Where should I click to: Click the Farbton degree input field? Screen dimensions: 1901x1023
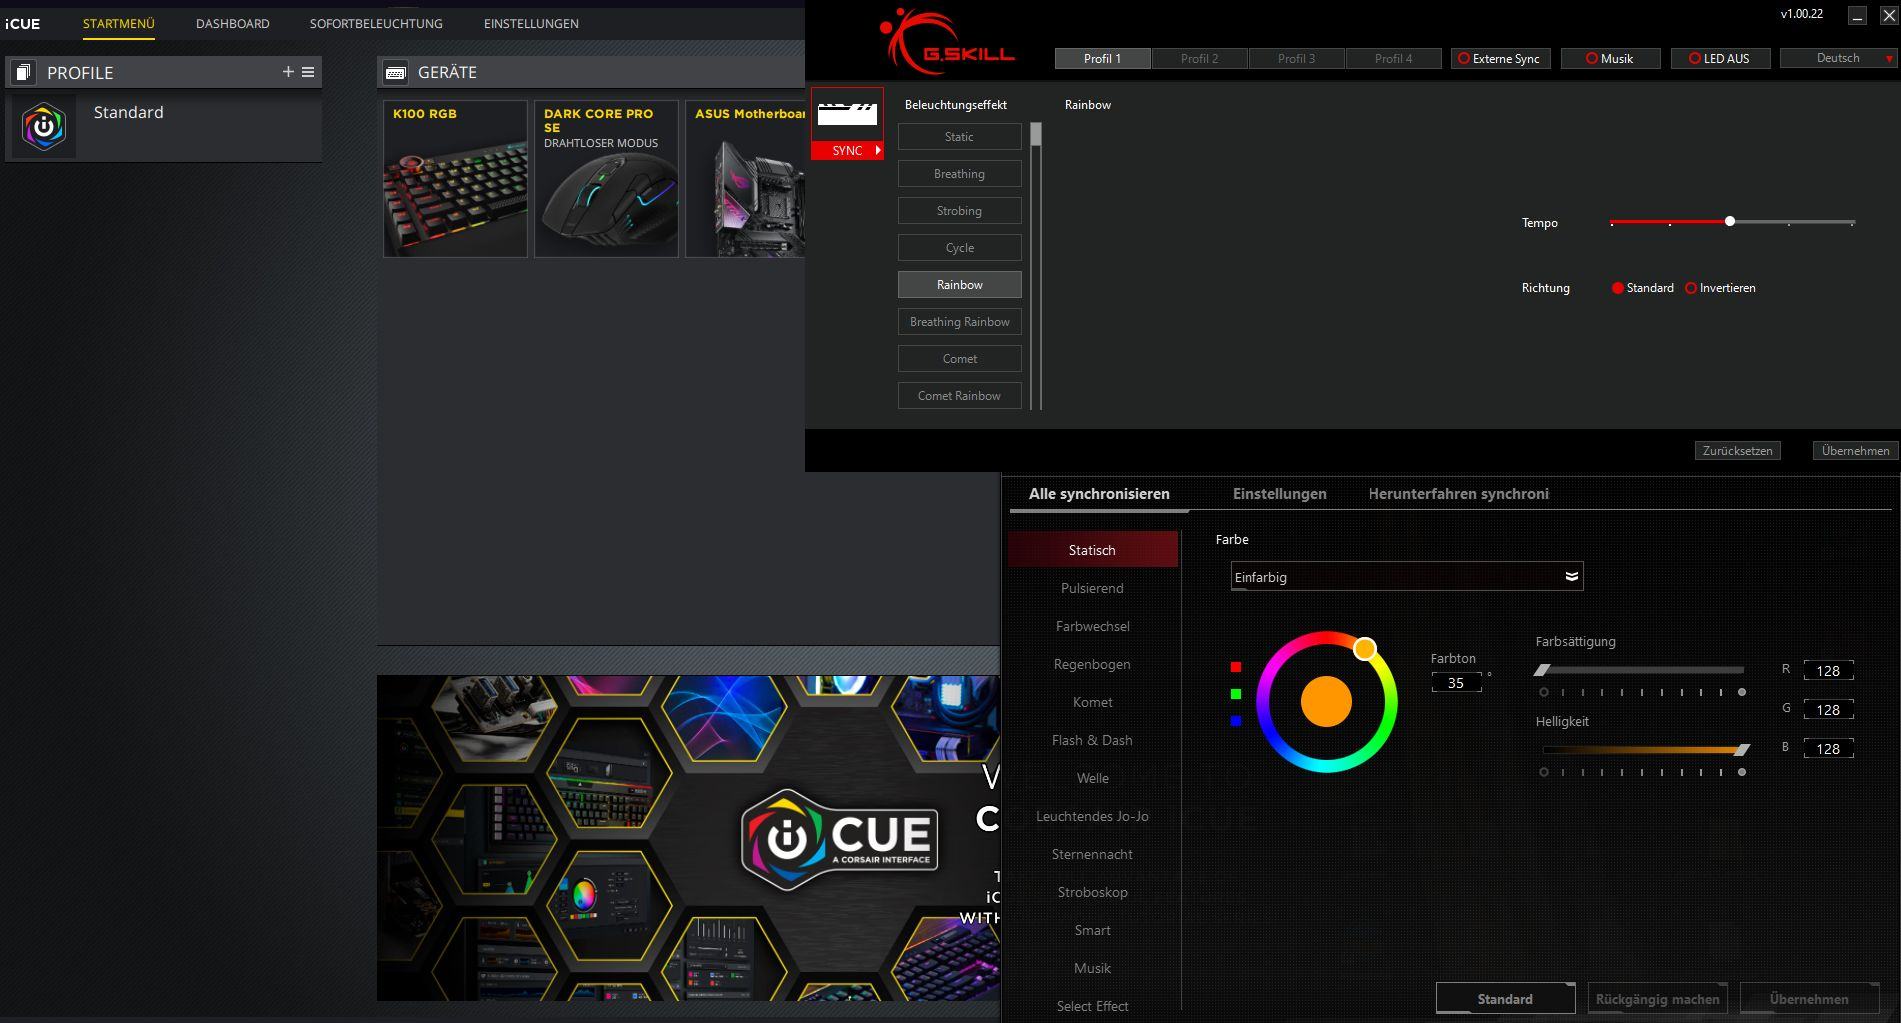tap(1456, 683)
